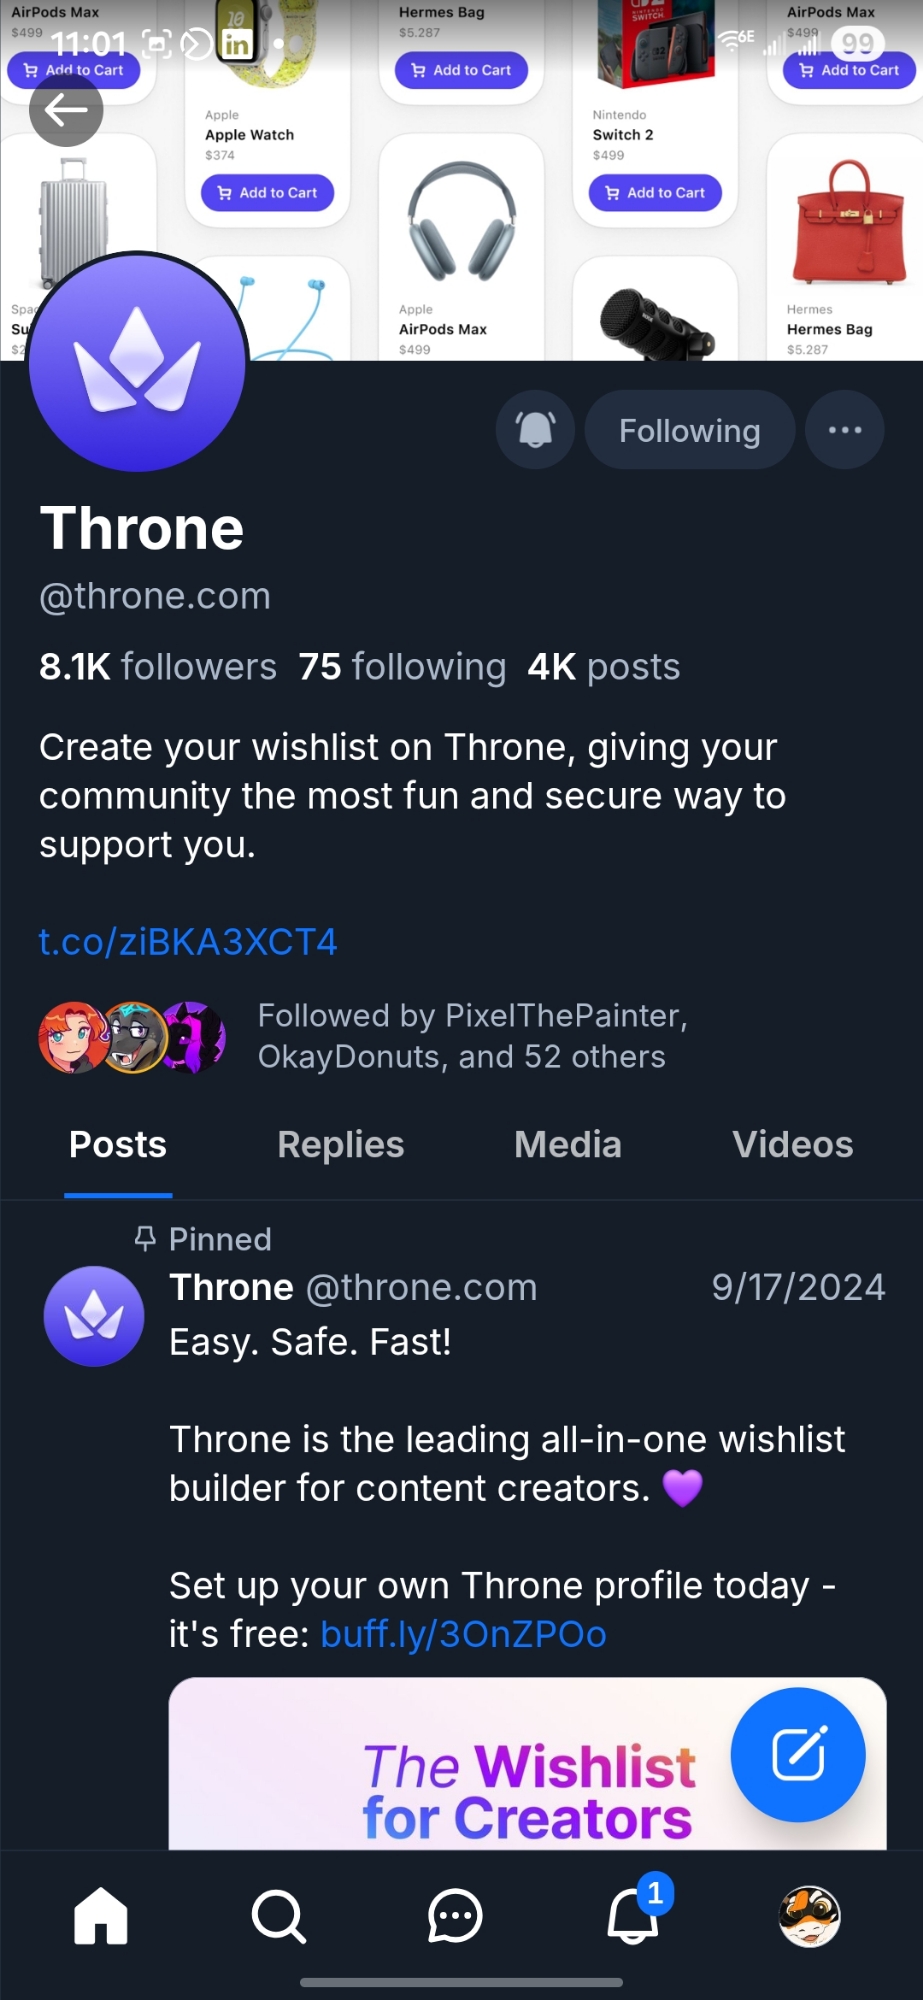Viewport: 923px width, 2000px height.
Task: Open Notifications bell with 1 badge
Action: pos(633,1916)
